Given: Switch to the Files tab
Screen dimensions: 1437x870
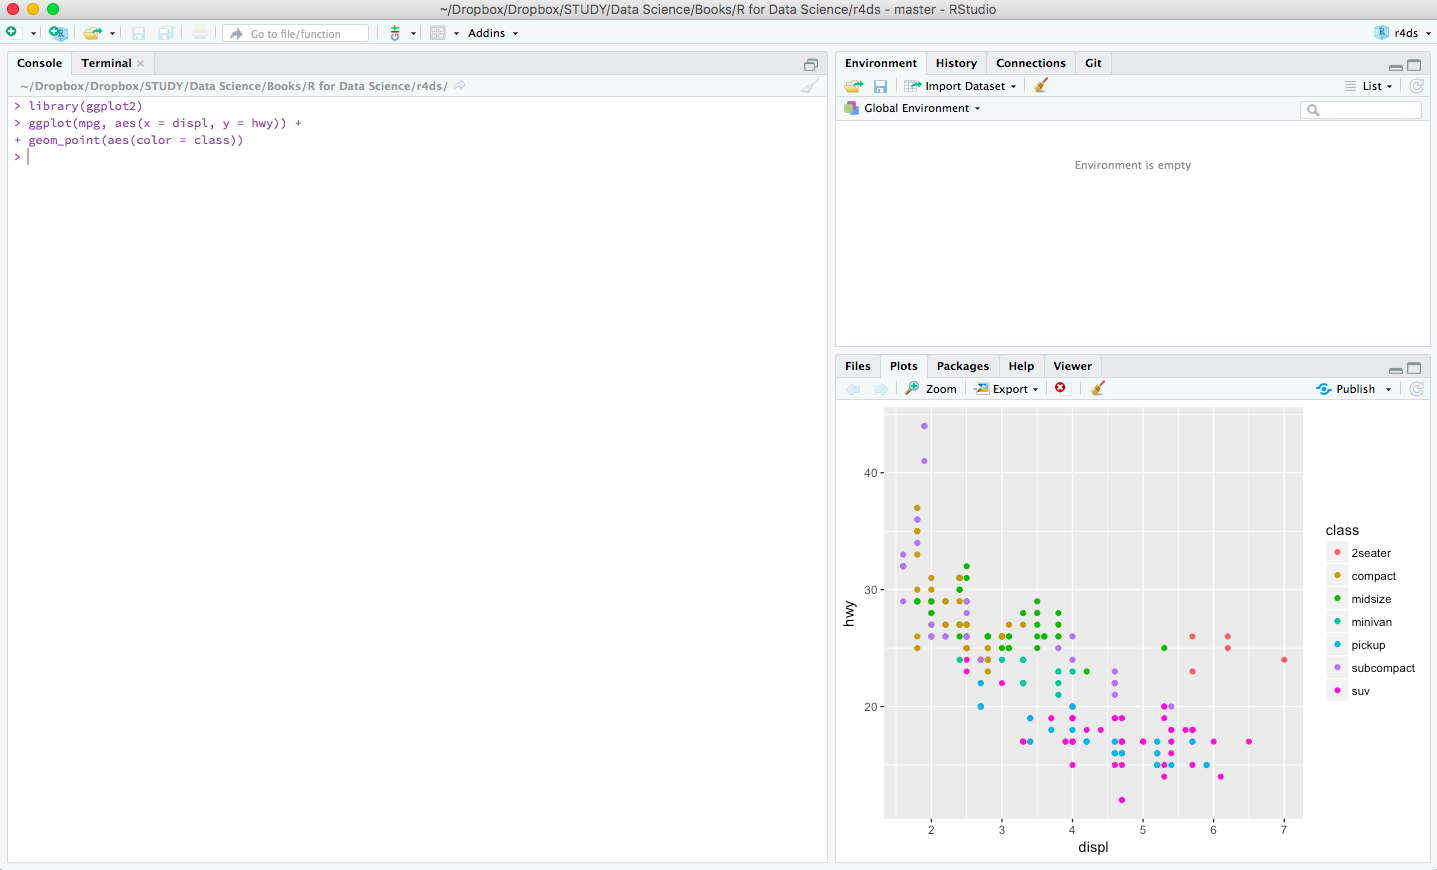Looking at the screenshot, I should pos(858,366).
